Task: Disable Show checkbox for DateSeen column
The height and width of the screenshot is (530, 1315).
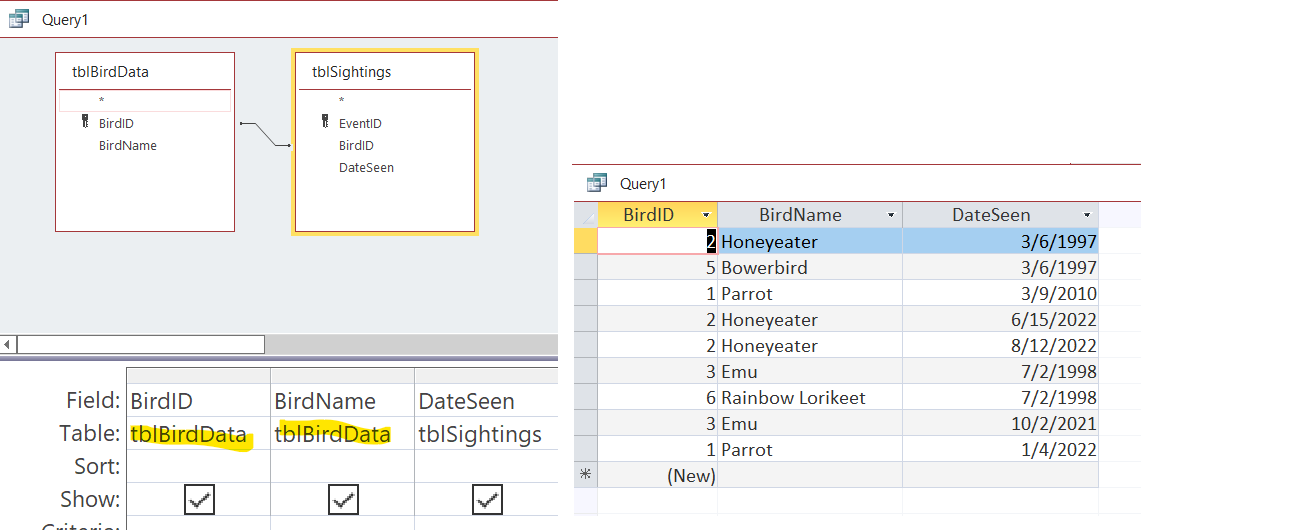Action: [487, 500]
